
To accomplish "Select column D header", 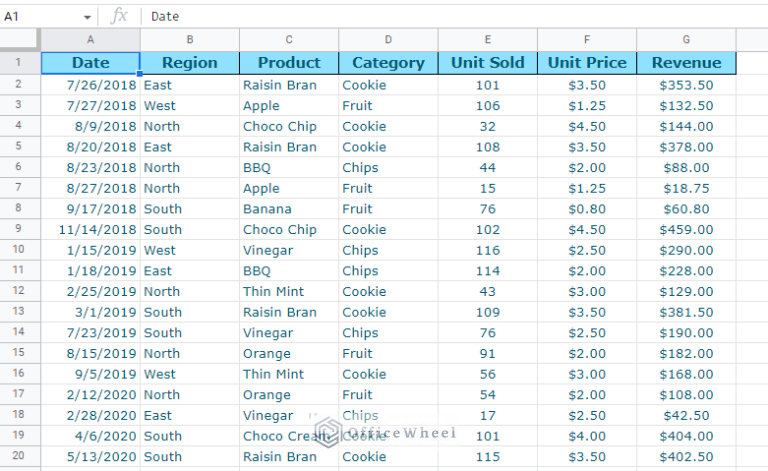I will click(x=388, y=39).
